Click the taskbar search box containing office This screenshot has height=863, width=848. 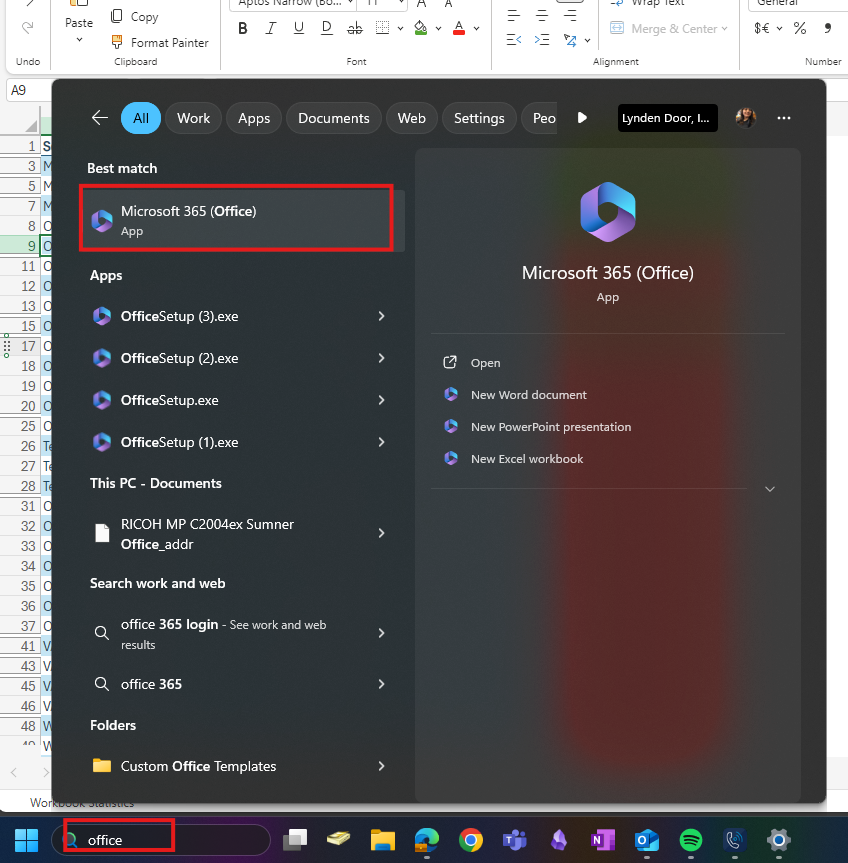(161, 840)
